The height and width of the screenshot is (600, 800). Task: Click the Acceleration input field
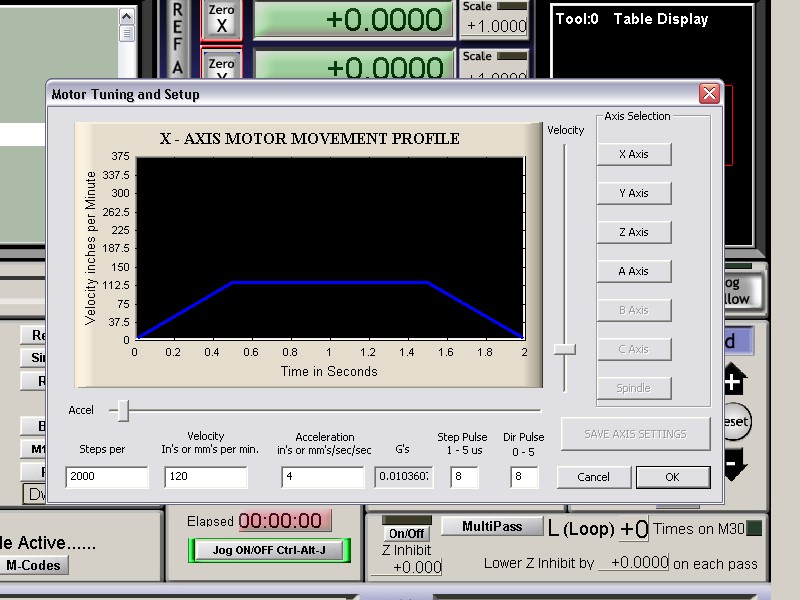[322, 477]
